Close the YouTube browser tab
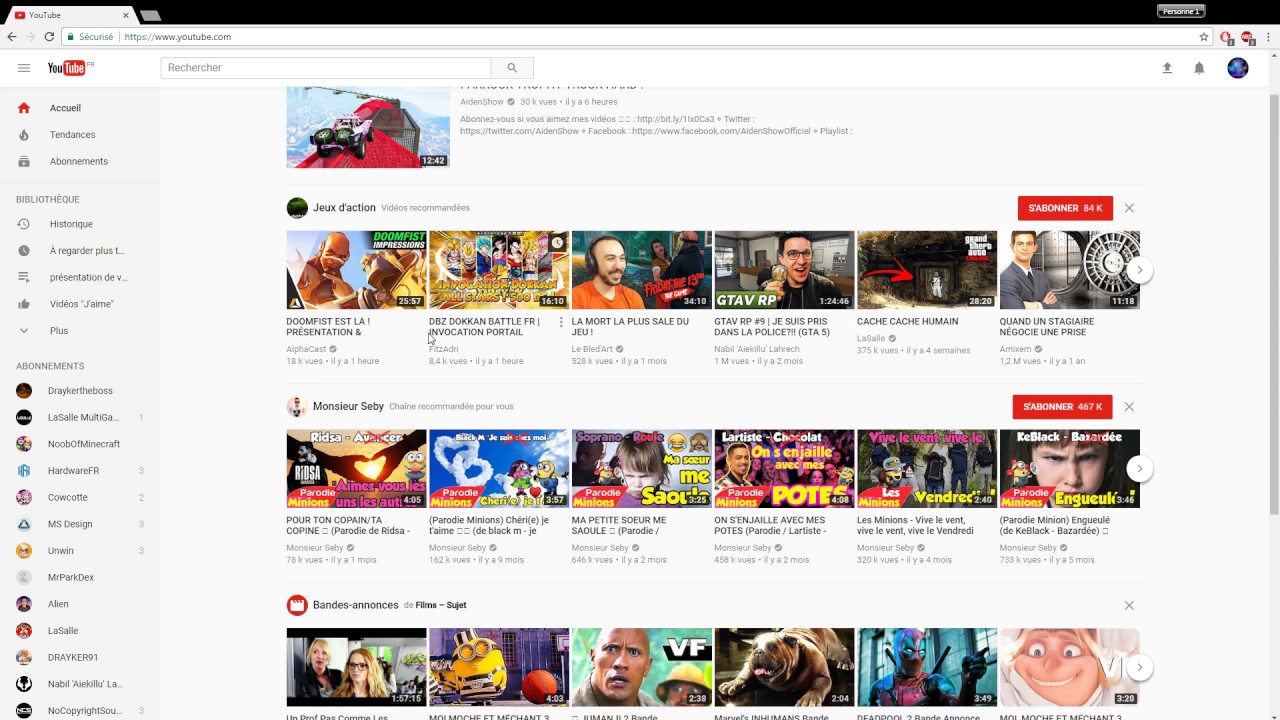 tap(126, 15)
